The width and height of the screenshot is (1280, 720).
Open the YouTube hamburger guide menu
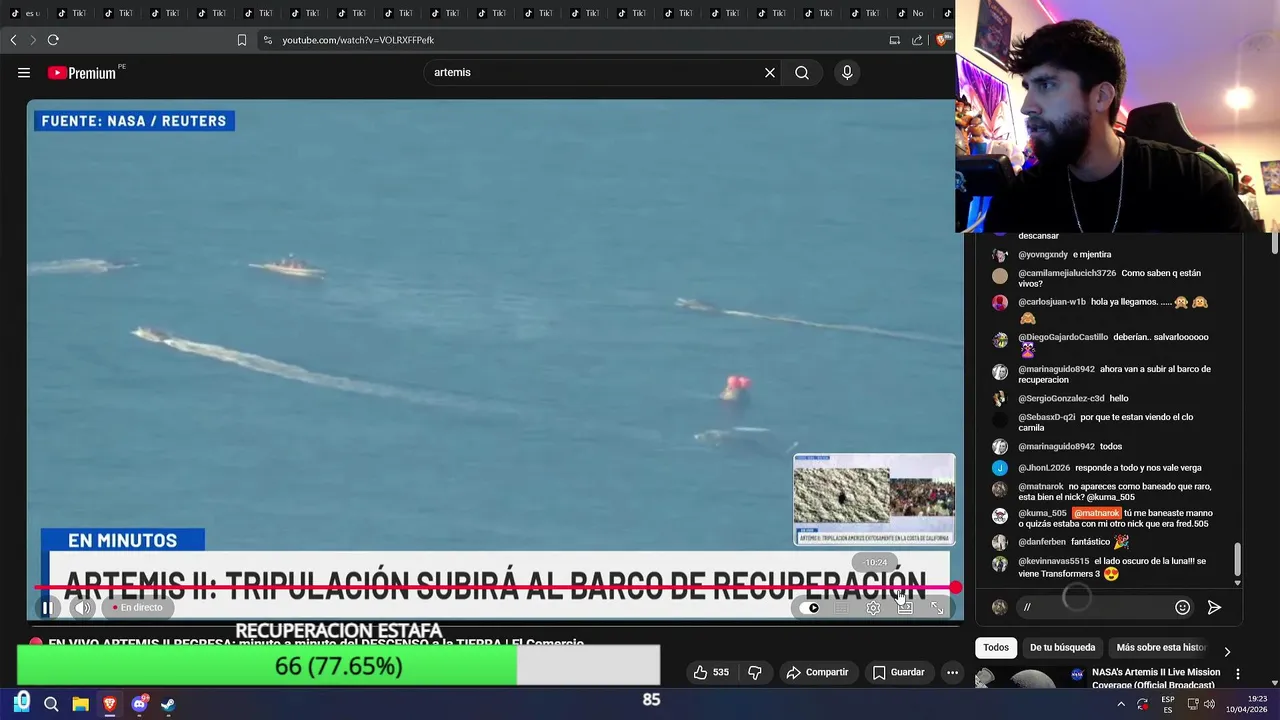(x=24, y=72)
